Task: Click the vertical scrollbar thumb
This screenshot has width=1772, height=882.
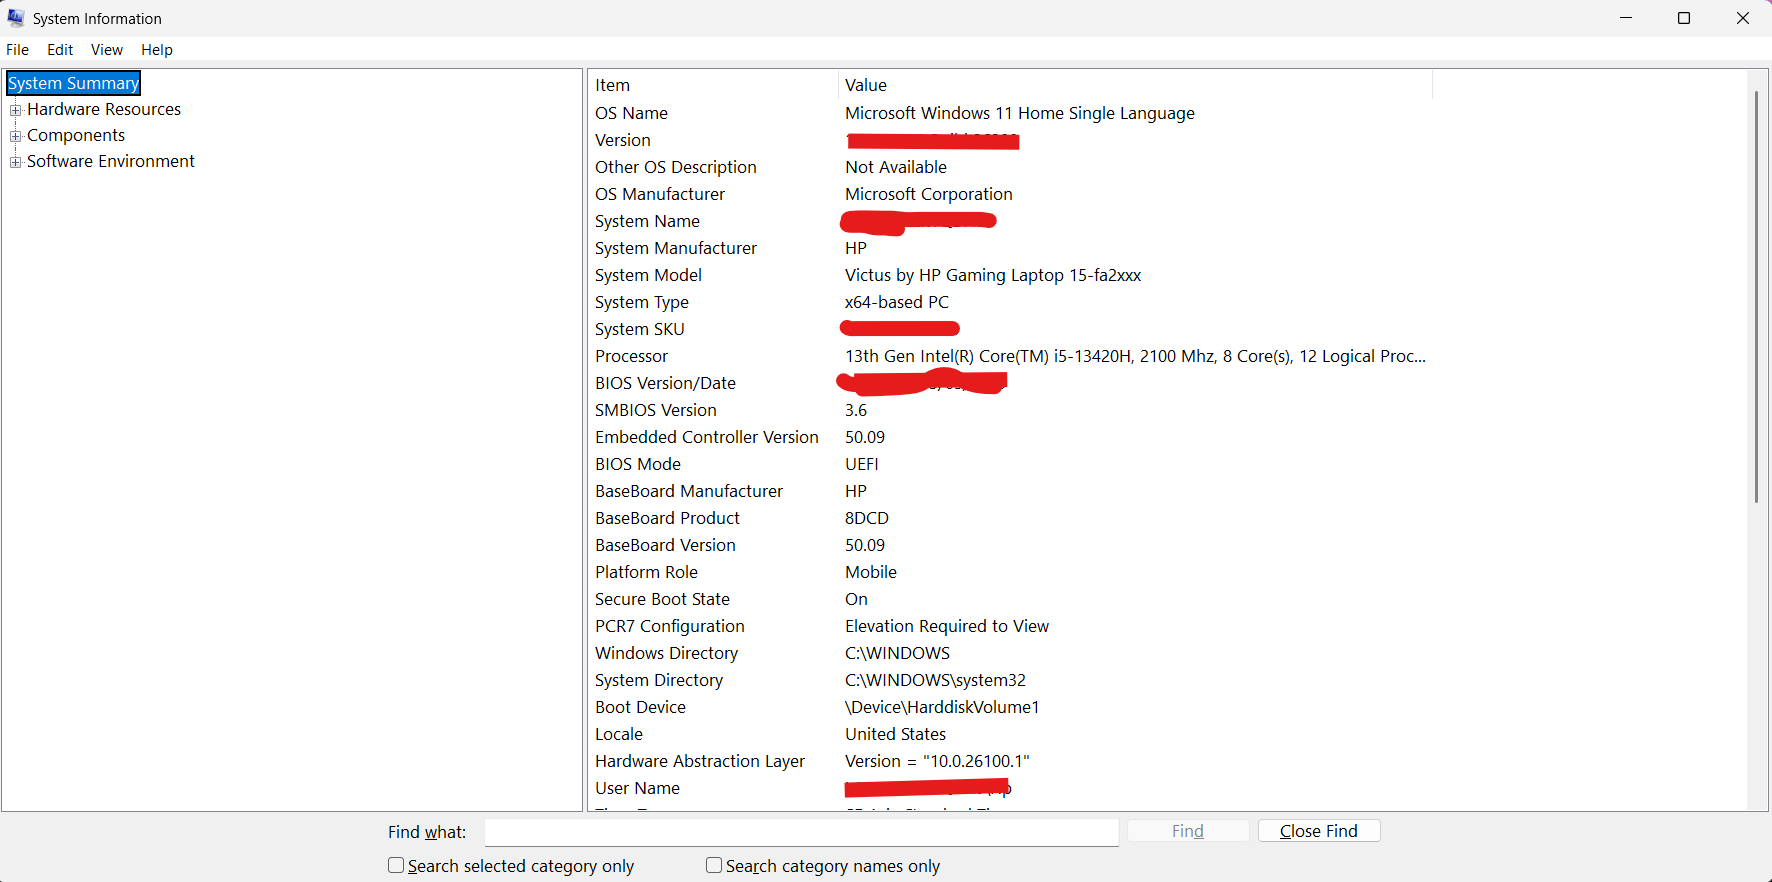Action: click(1756, 297)
